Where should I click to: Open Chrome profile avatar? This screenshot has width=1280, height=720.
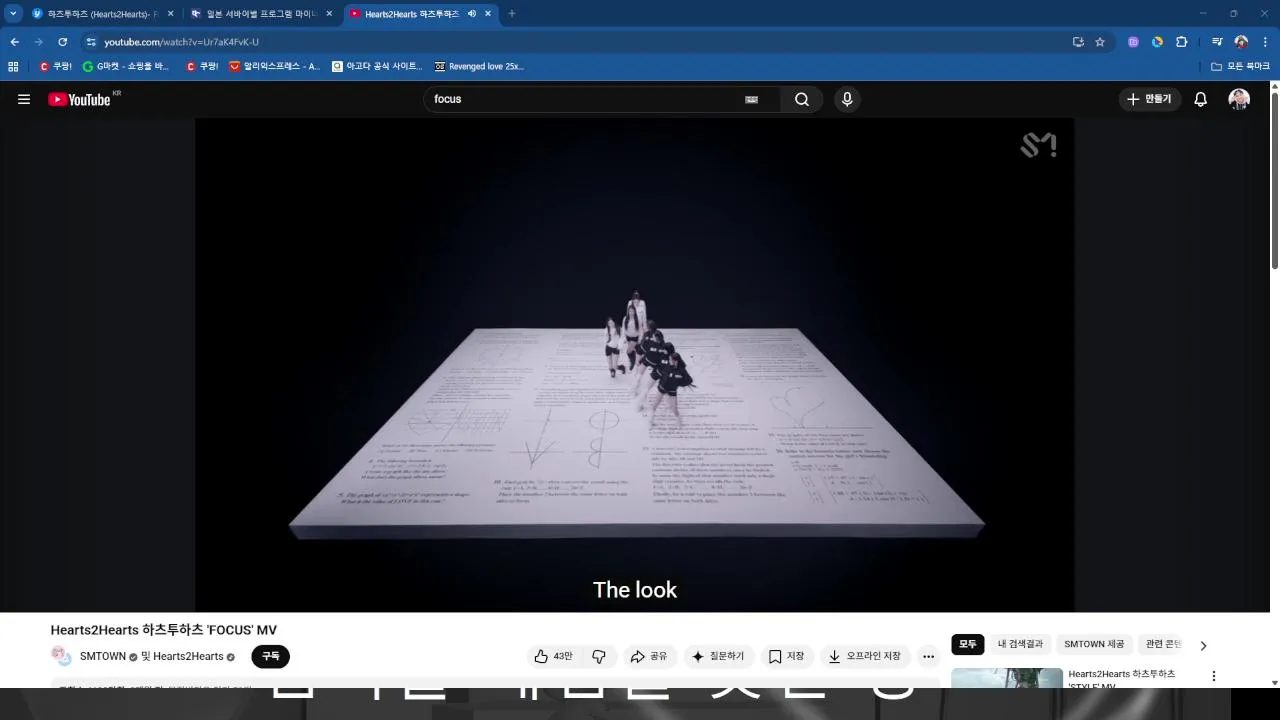click(x=1241, y=42)
